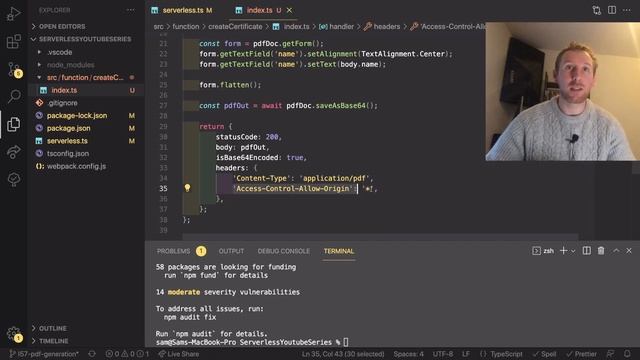Change indentation via Spaces: 4
640x360 pixels.
tap(408, 354)
